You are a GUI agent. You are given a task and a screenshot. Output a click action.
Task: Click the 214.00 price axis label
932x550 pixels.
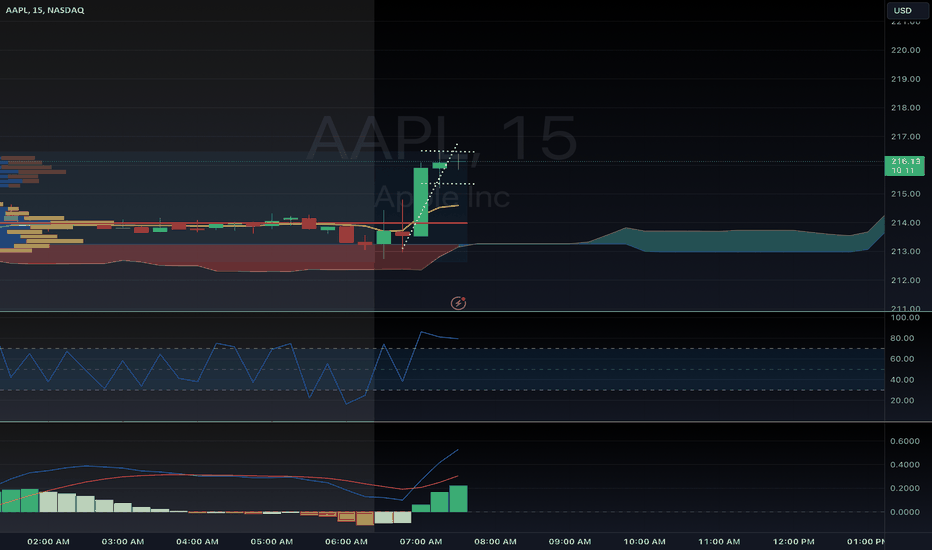(x=905, y=222)
